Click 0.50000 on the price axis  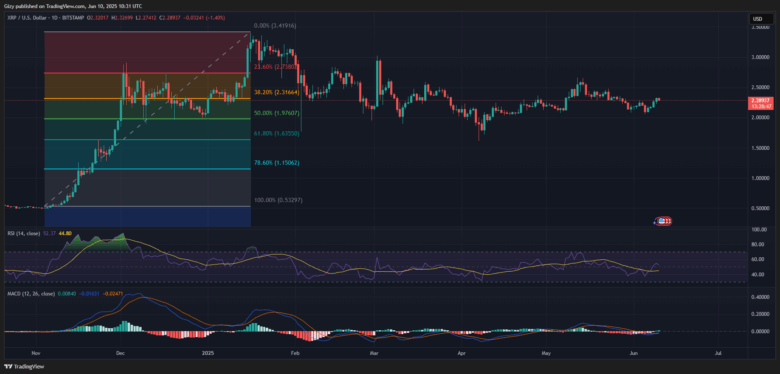tap(760, 208)
